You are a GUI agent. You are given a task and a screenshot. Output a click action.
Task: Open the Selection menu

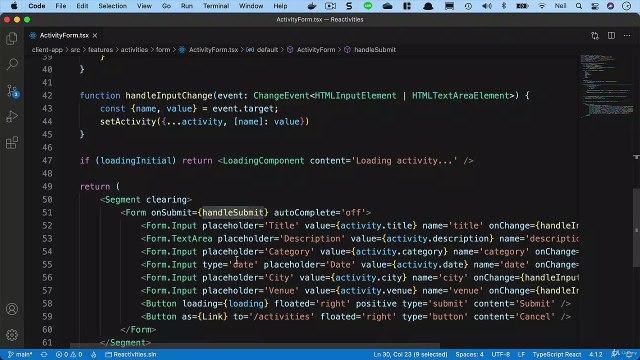click(x=112, y=6)
